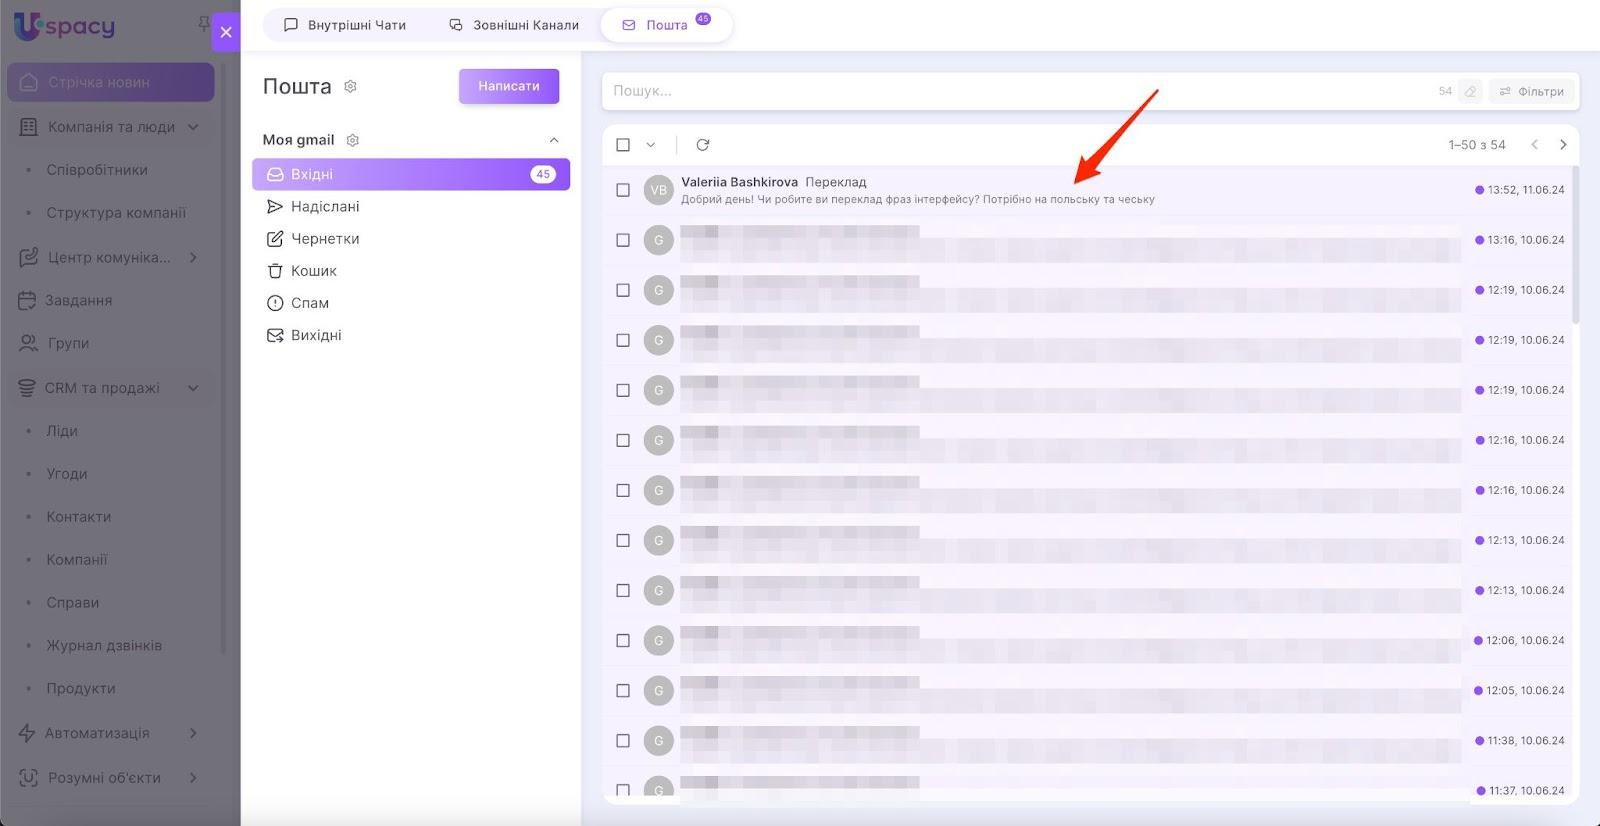Click the Кошик trash can icon
The height and width of the screenshot is (826, 1600).
pyautogui.click(x=275, y=270)
